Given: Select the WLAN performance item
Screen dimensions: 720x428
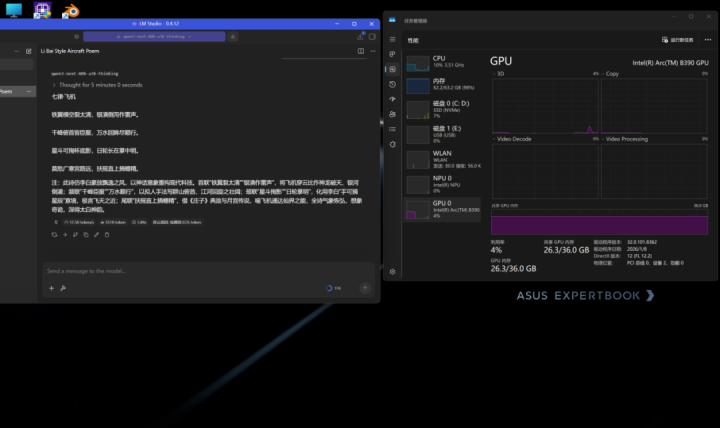Looking at the screenshot, I should pyautogui.click(x=440, y=158).
